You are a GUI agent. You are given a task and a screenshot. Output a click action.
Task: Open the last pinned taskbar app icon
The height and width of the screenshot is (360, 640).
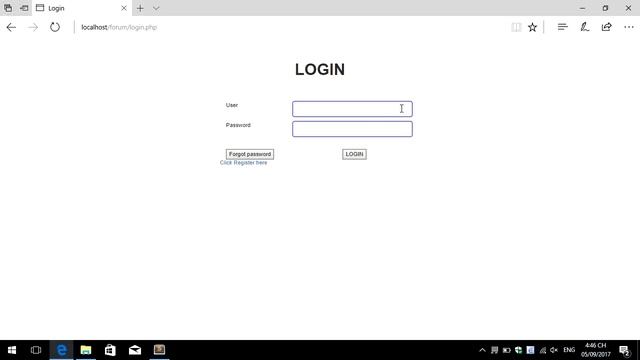[159, 350]
